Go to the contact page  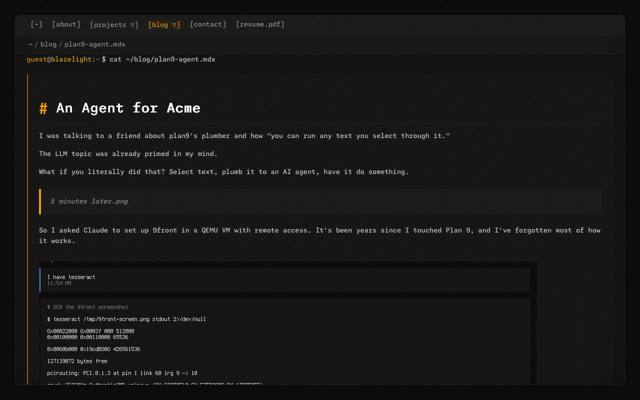(208, 24)
